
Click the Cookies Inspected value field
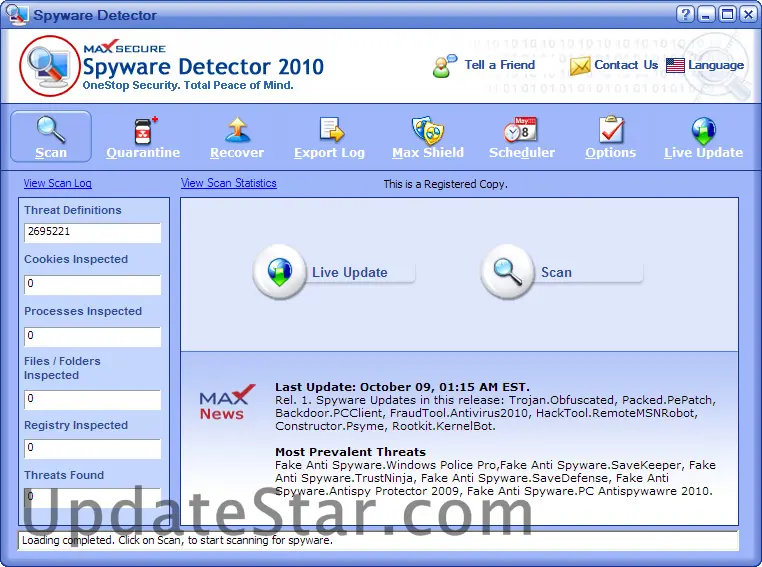click(92, 285)
